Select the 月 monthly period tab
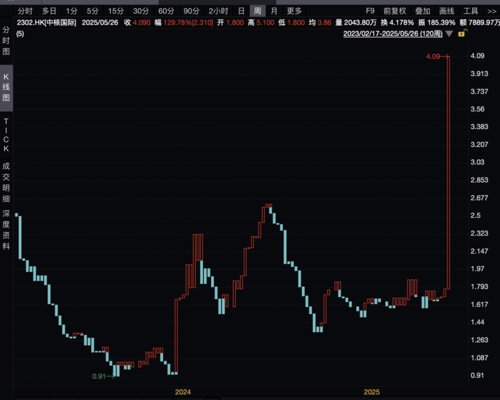The width and height of the screenshot is (500, 400). click(x=274, y=11)
